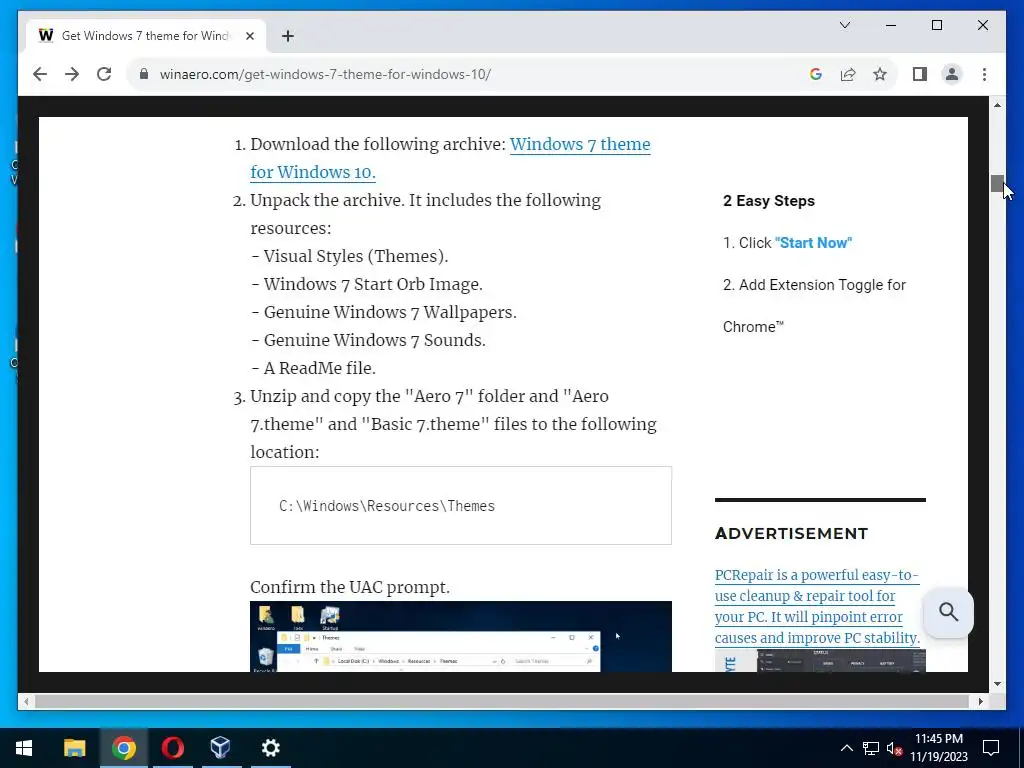Go forward with the forward arrow
This screenshot has height=768, width=1024.
click(x=72, y=74)
